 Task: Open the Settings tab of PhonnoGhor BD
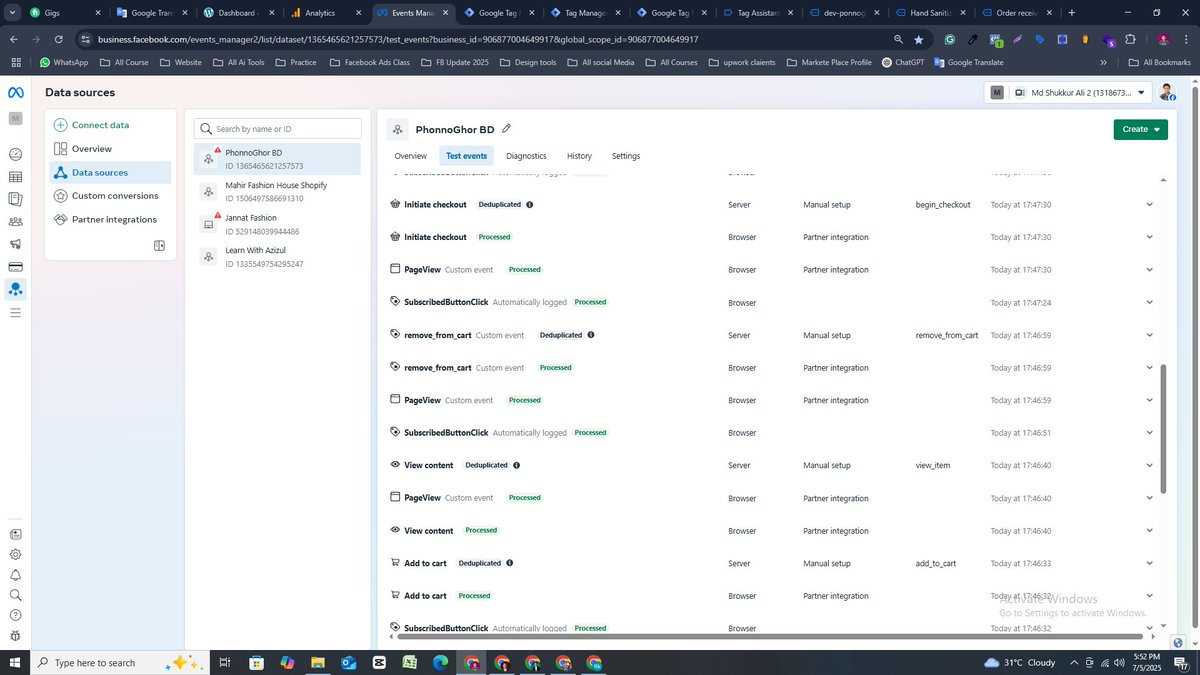626,156
